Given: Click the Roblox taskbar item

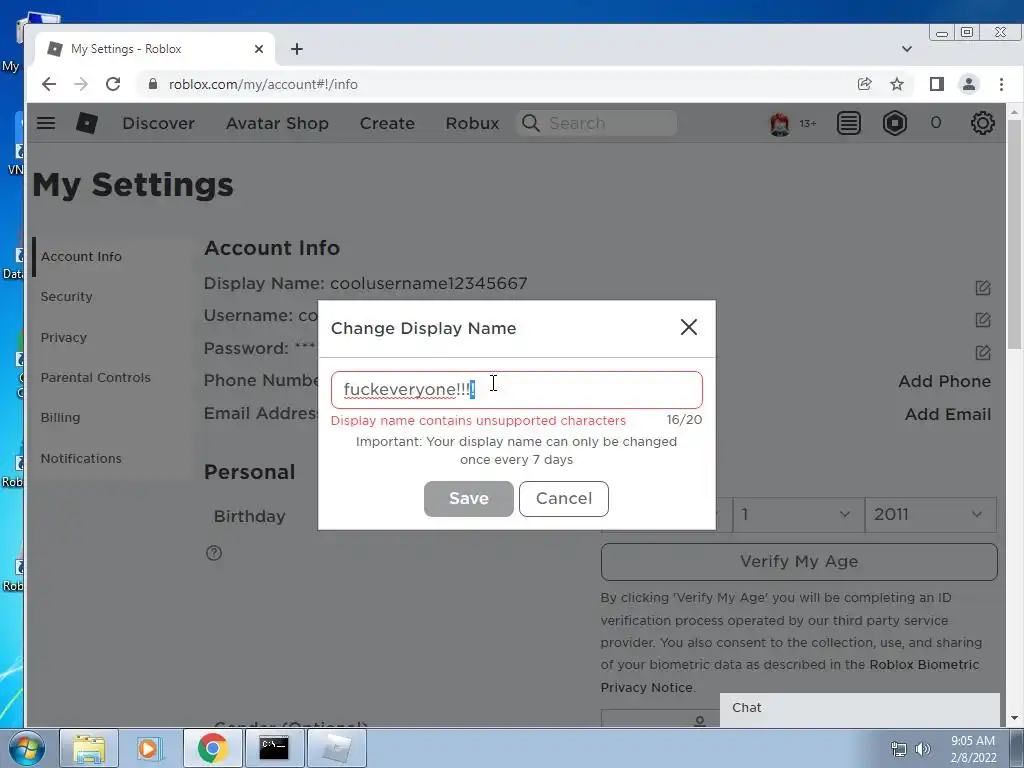Looking at the screenshot, I should [x=336, y=748].
